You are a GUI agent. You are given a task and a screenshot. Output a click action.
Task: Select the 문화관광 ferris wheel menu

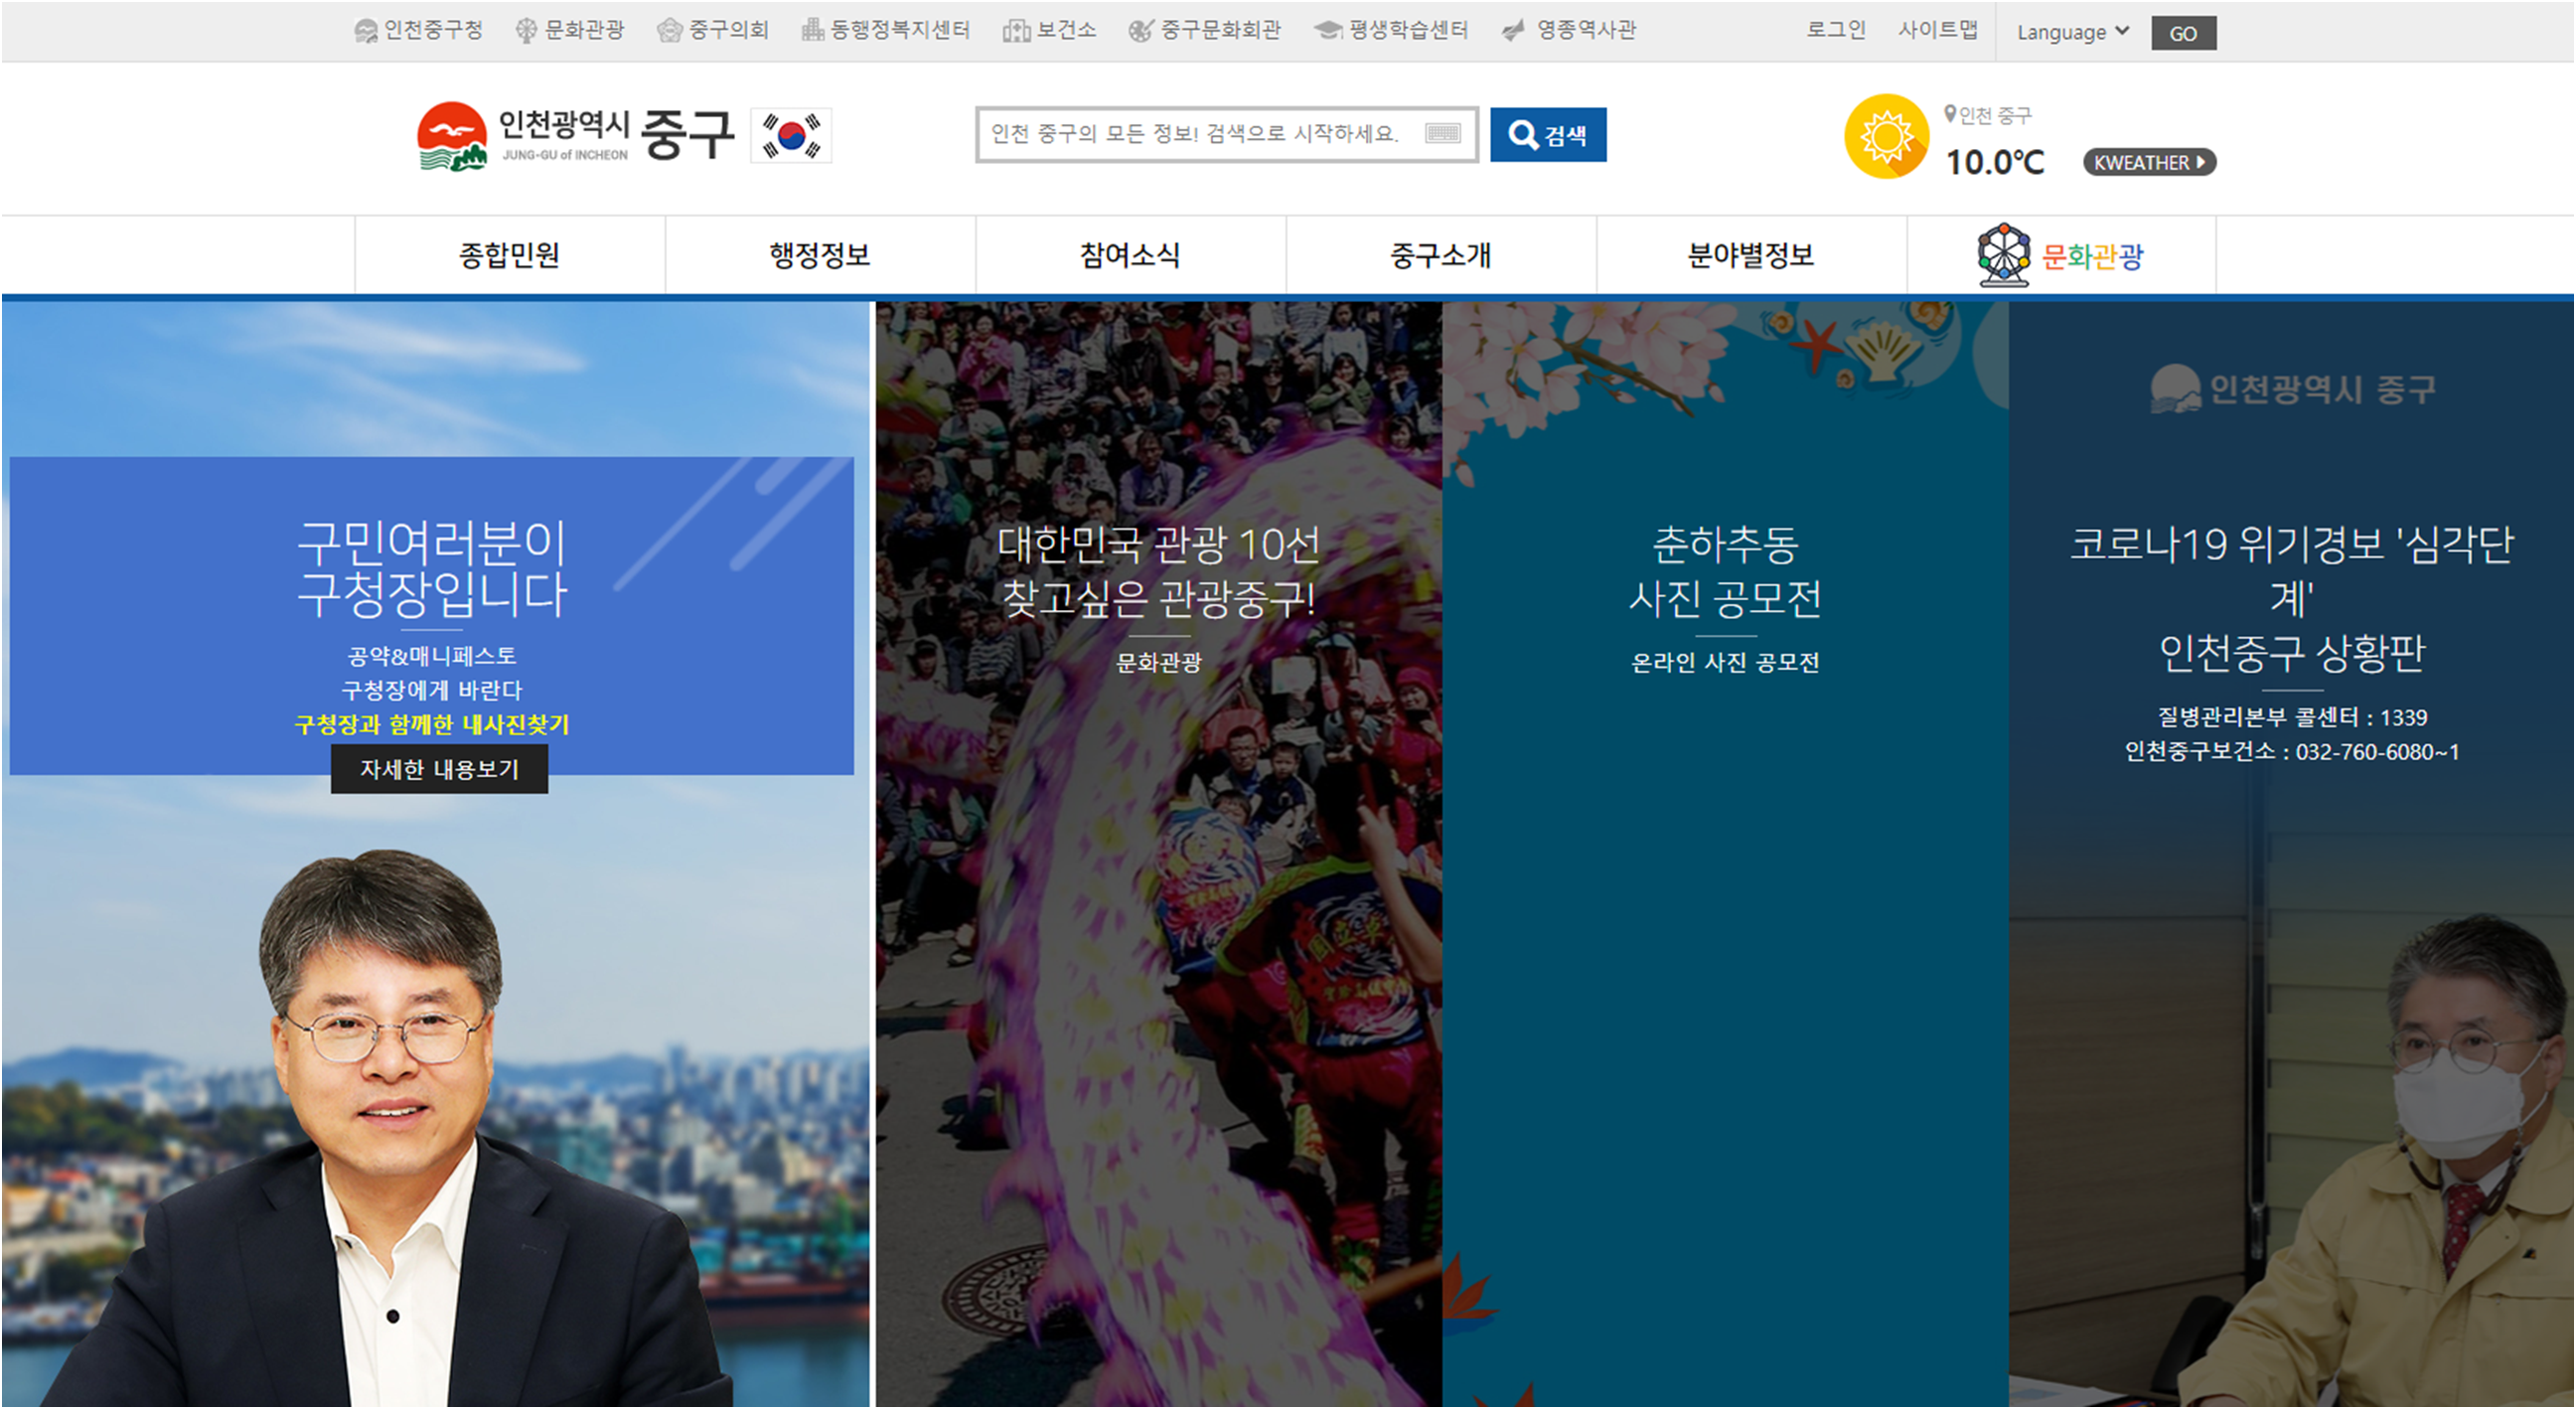pyautogui.click(x=2061, y=256)
